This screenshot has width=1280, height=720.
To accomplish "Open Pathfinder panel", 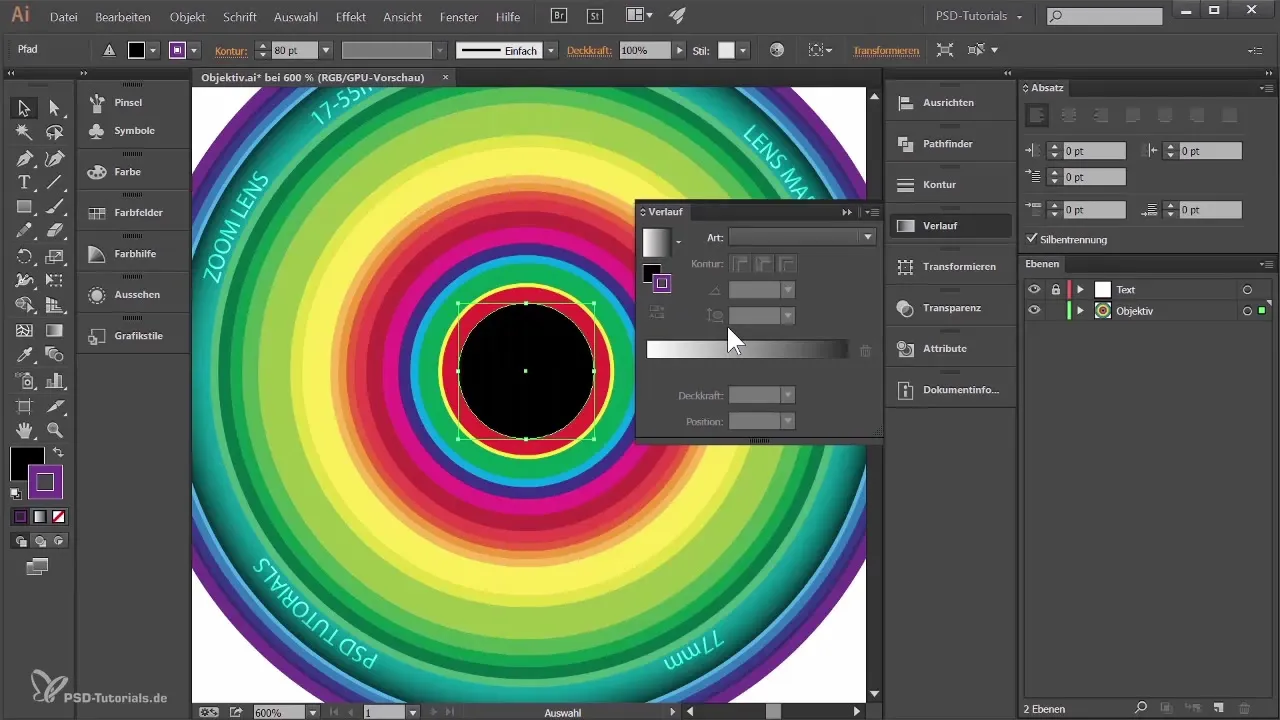I will [947, 144].
